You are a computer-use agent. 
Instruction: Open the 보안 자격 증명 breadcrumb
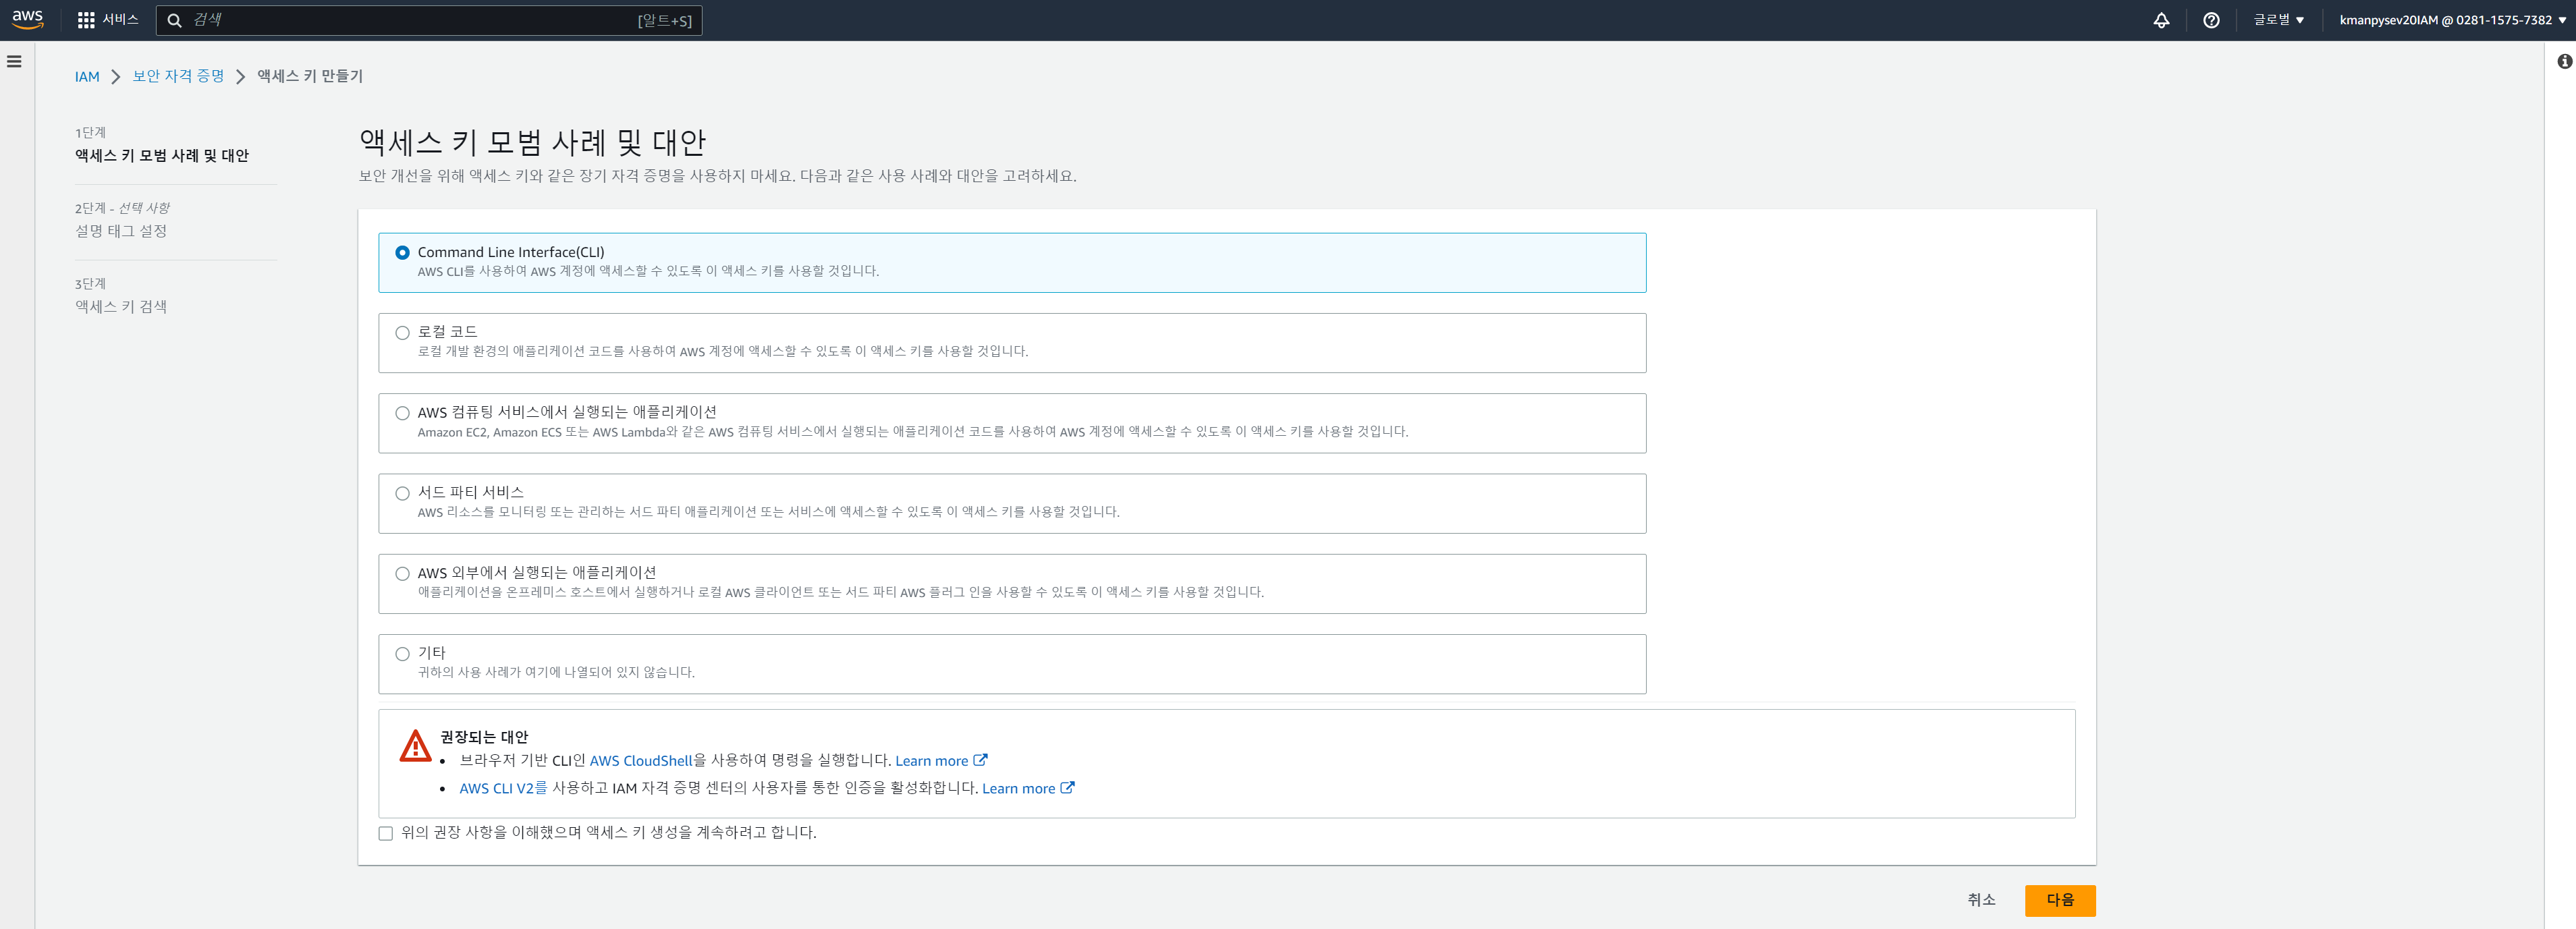pos(178,76)
